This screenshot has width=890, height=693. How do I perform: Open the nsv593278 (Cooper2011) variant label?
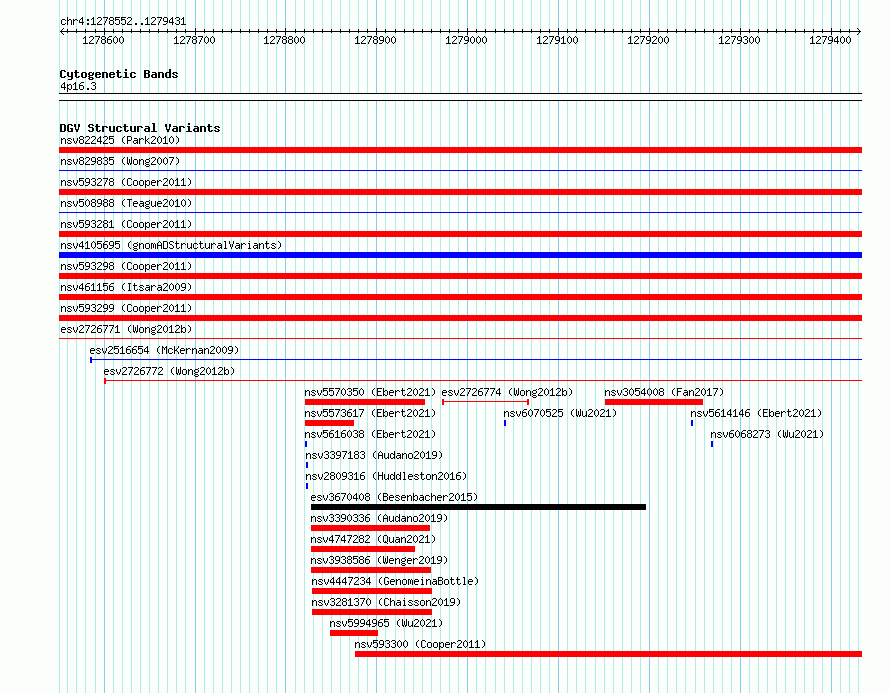pyautogui.click(x=126, y=182)
